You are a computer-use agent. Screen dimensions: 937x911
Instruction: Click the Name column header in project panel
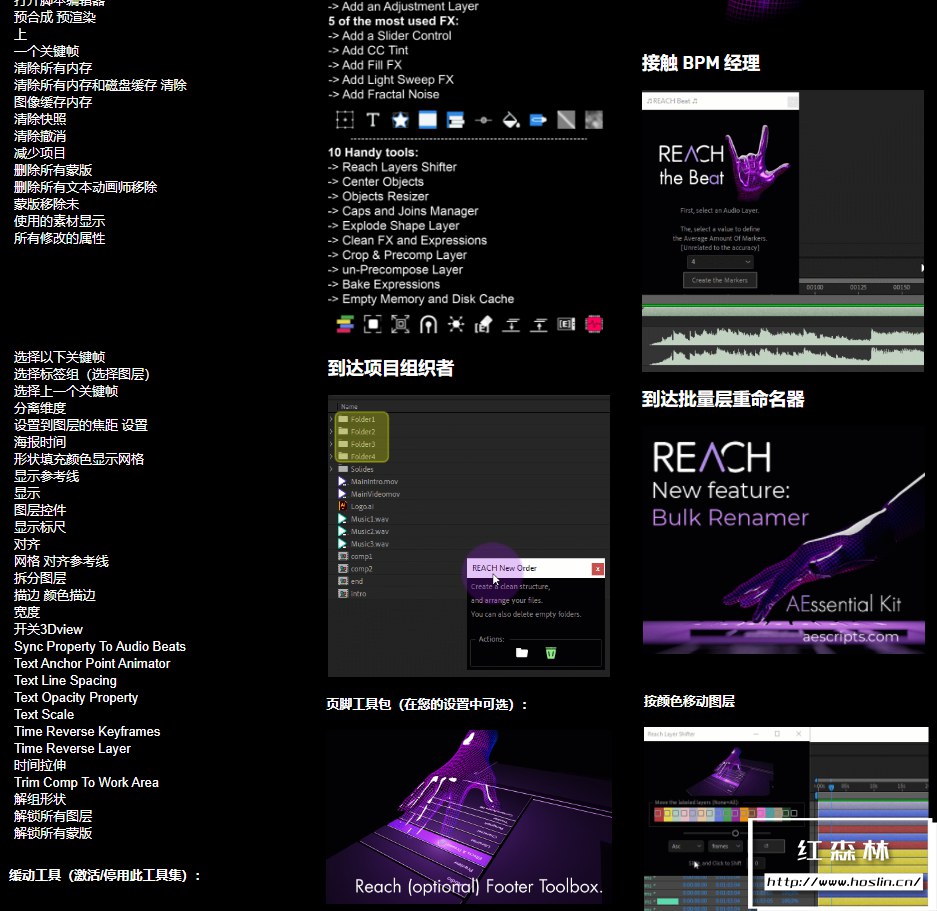coord(349,406)
